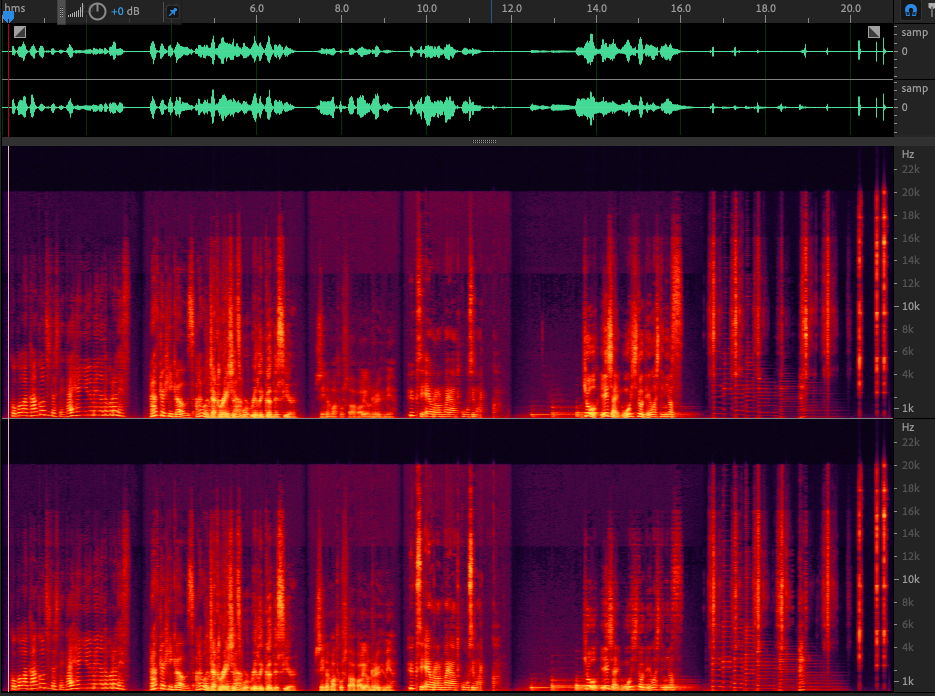Click the +0 dB gain value
Viewport: 935px width, 696px height.
click(x=125, y=11)
